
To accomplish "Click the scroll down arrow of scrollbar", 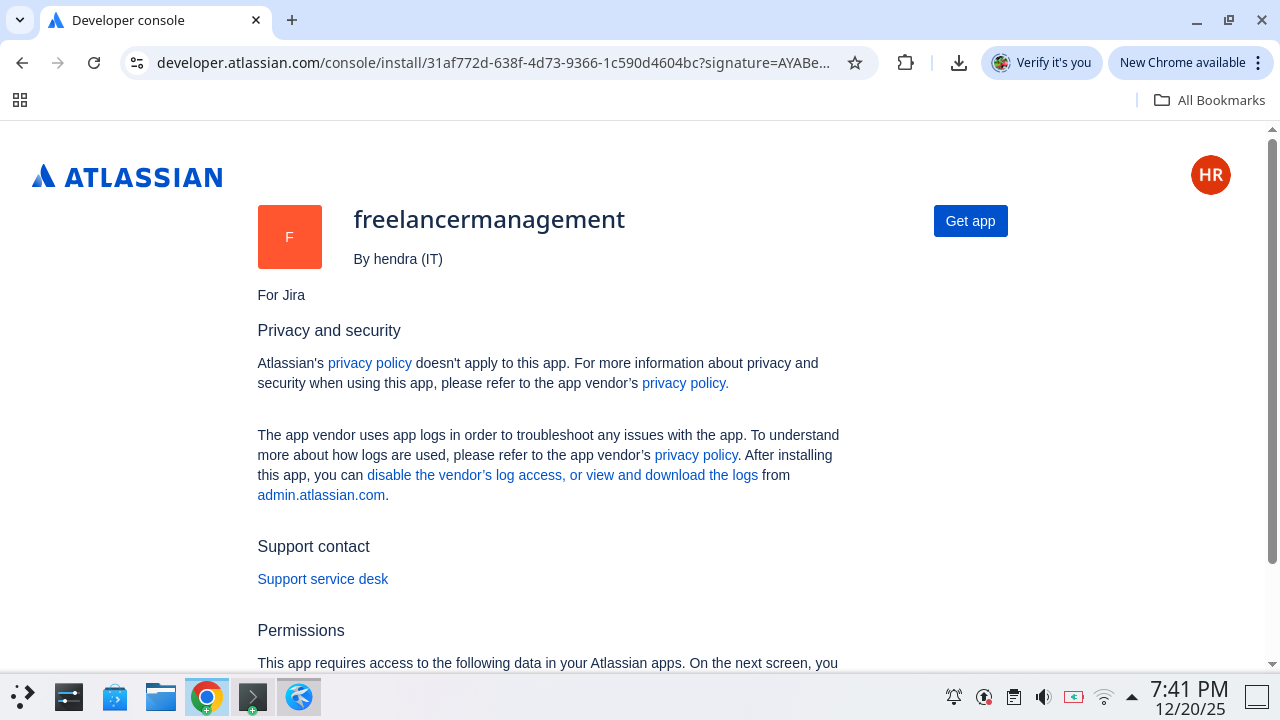I will point(1273,664).
